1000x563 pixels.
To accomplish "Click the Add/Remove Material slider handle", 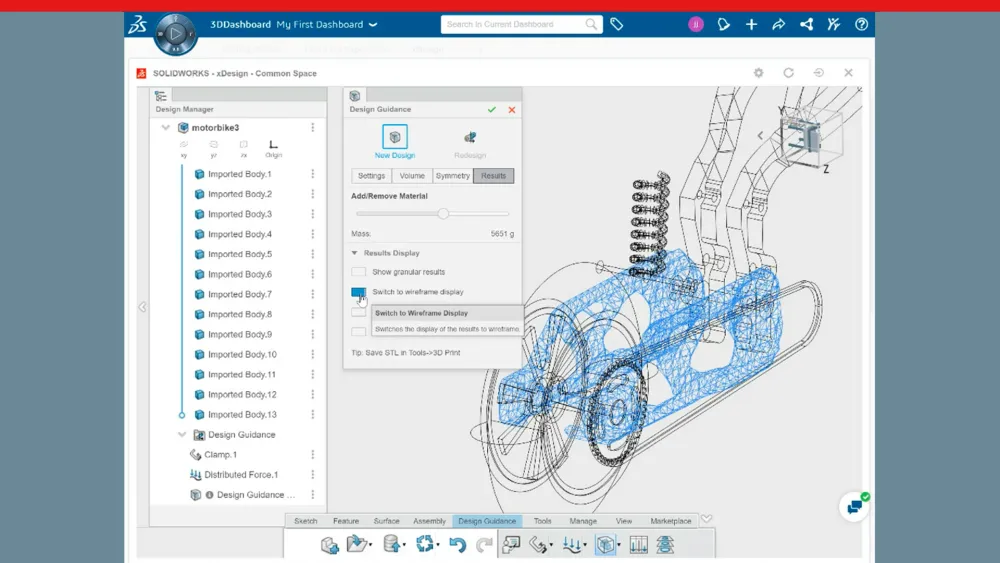I will coord(443,214).
